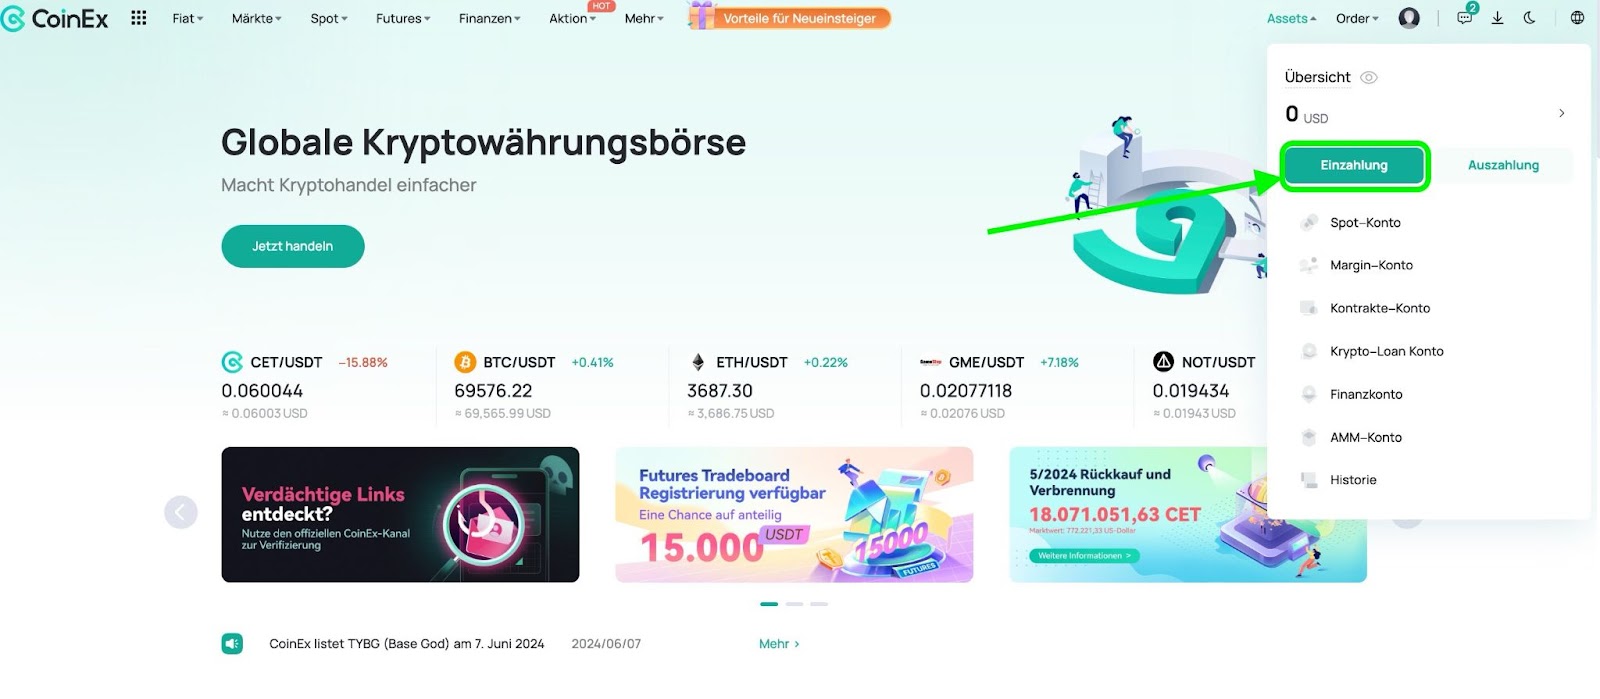The width and height of the screenshot is (1600, 699).
Task: Expand the Märkte dropdown menu
Action: pyautogui.click(x=257, y=18)
